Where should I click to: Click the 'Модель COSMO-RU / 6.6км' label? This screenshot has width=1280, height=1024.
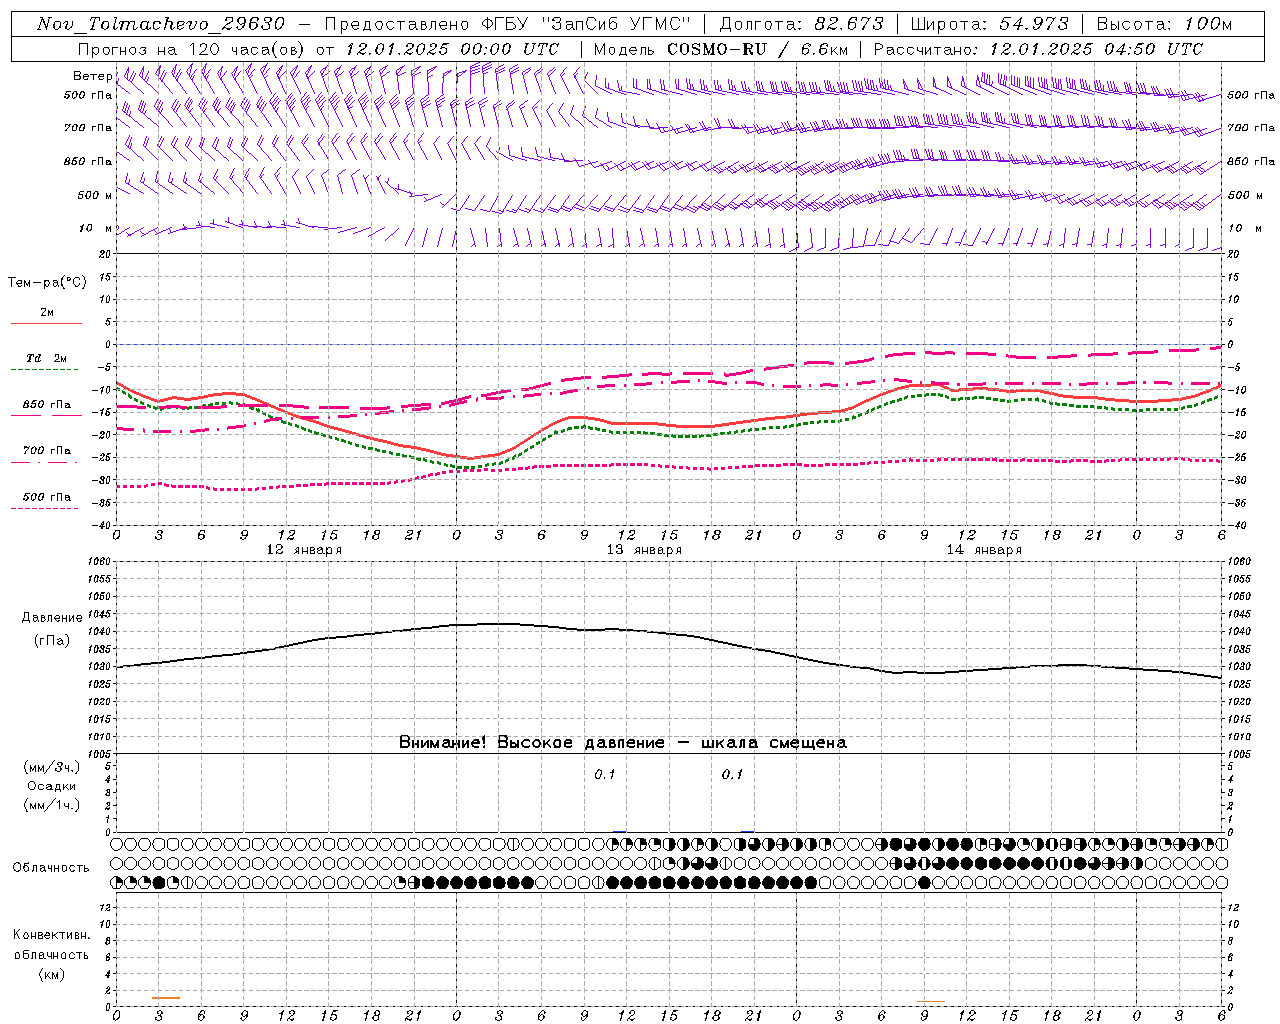(720, 49)
